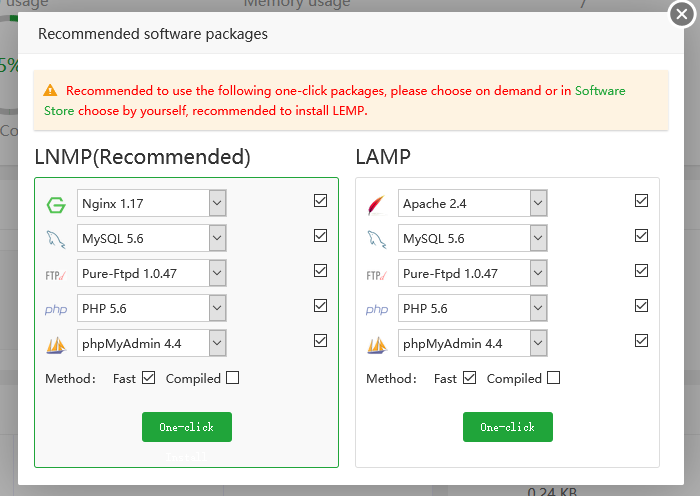
Task: Click the PHP icon under LNMP
Action: pyautogui.click(x=55, y=310)
